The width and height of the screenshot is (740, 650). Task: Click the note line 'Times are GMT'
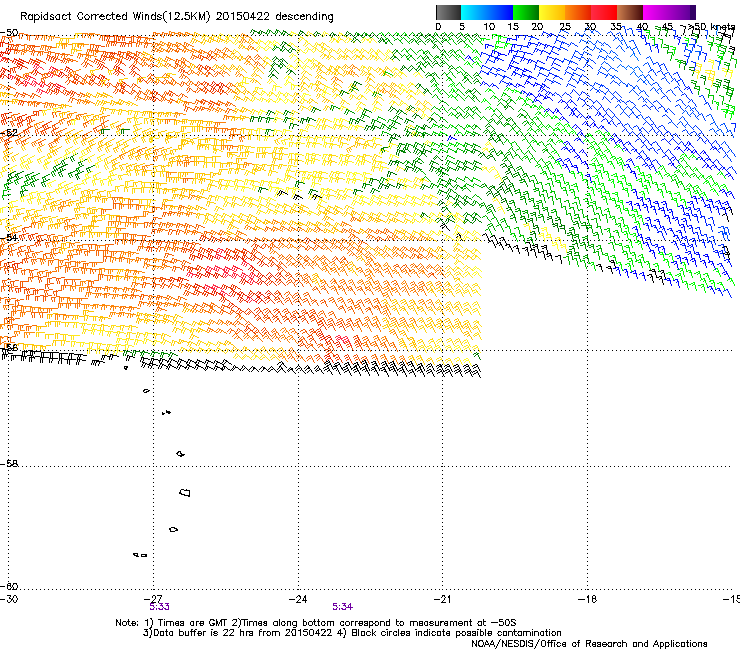tap(193, 623)
